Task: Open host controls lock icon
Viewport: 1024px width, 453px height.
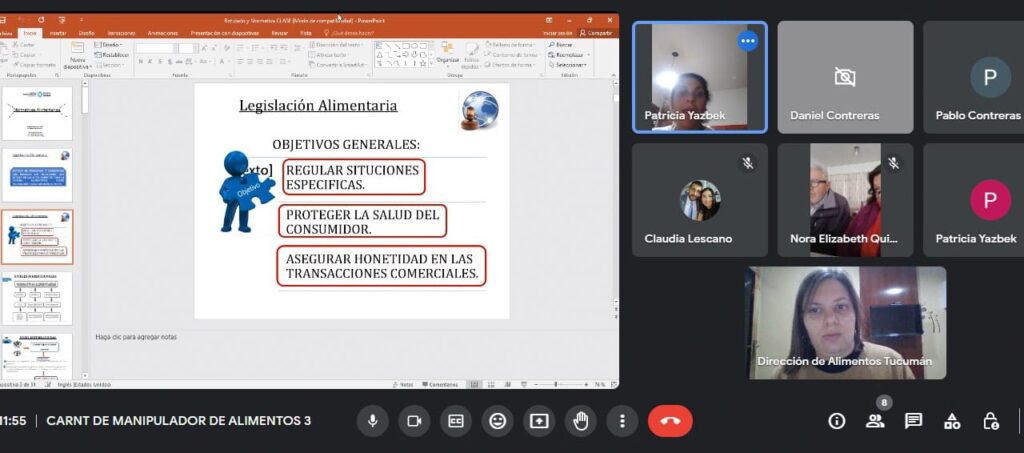Action: pyautogui.click(x=990, y=421)
